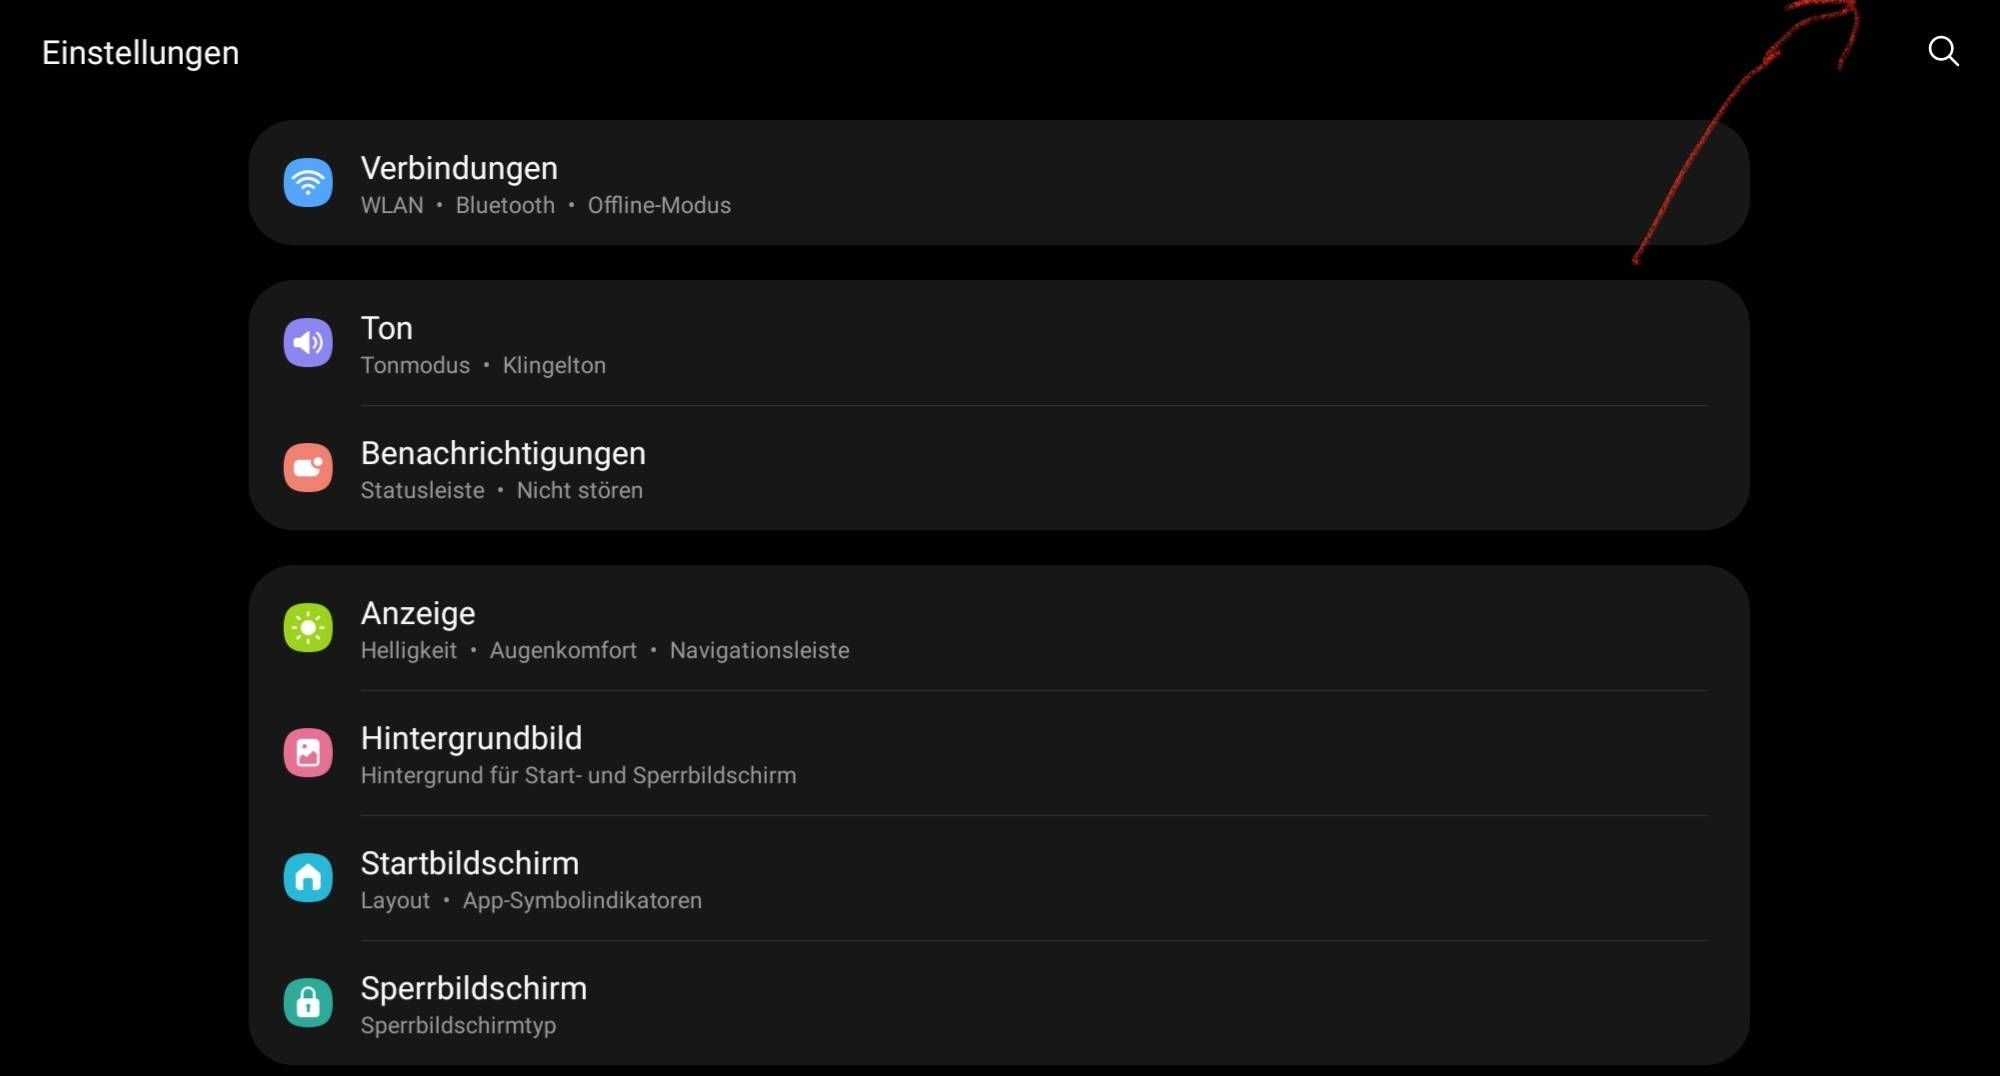The width and height of the screenshot is (2000, 1076).
Task: Tap the Helligkeit Augenkomfort Navigationsleiste subtitle
Action: coord(605,650)
